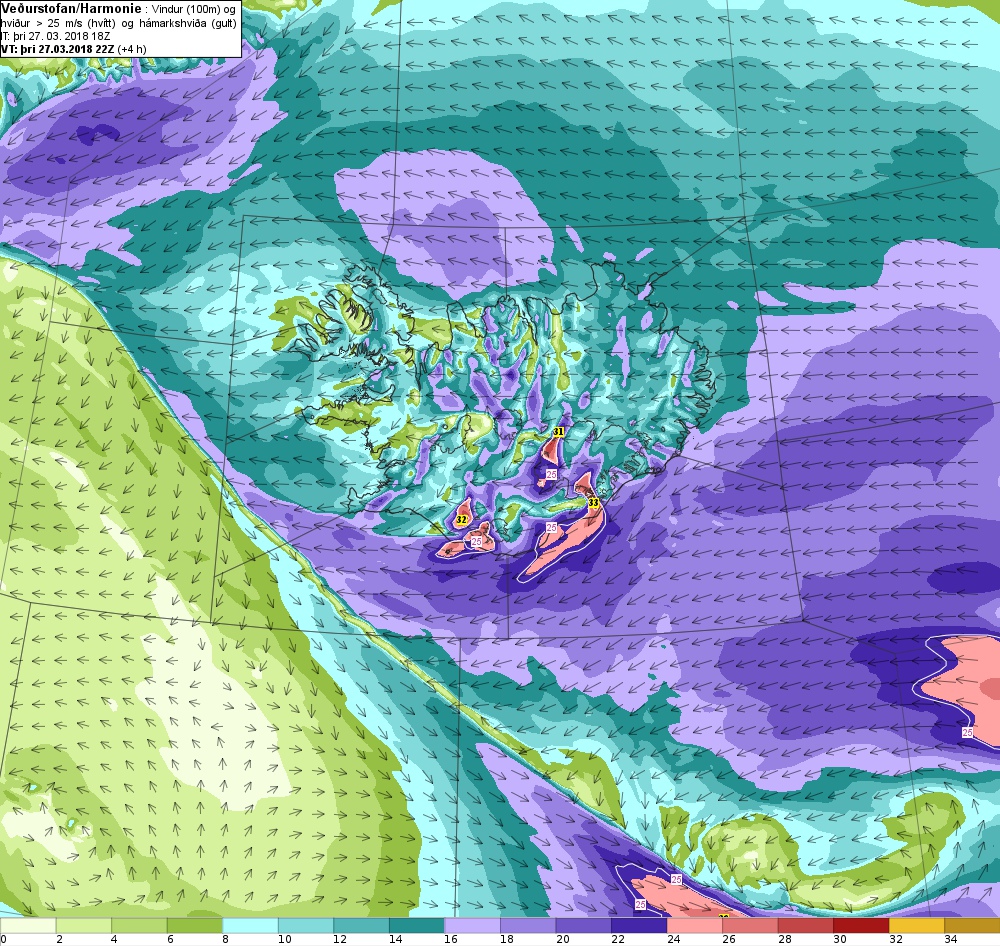Click the legend scale number '24'
The width and height of the screenshot is (1000, 946).
pyautogui.click(x=673, y=938)
